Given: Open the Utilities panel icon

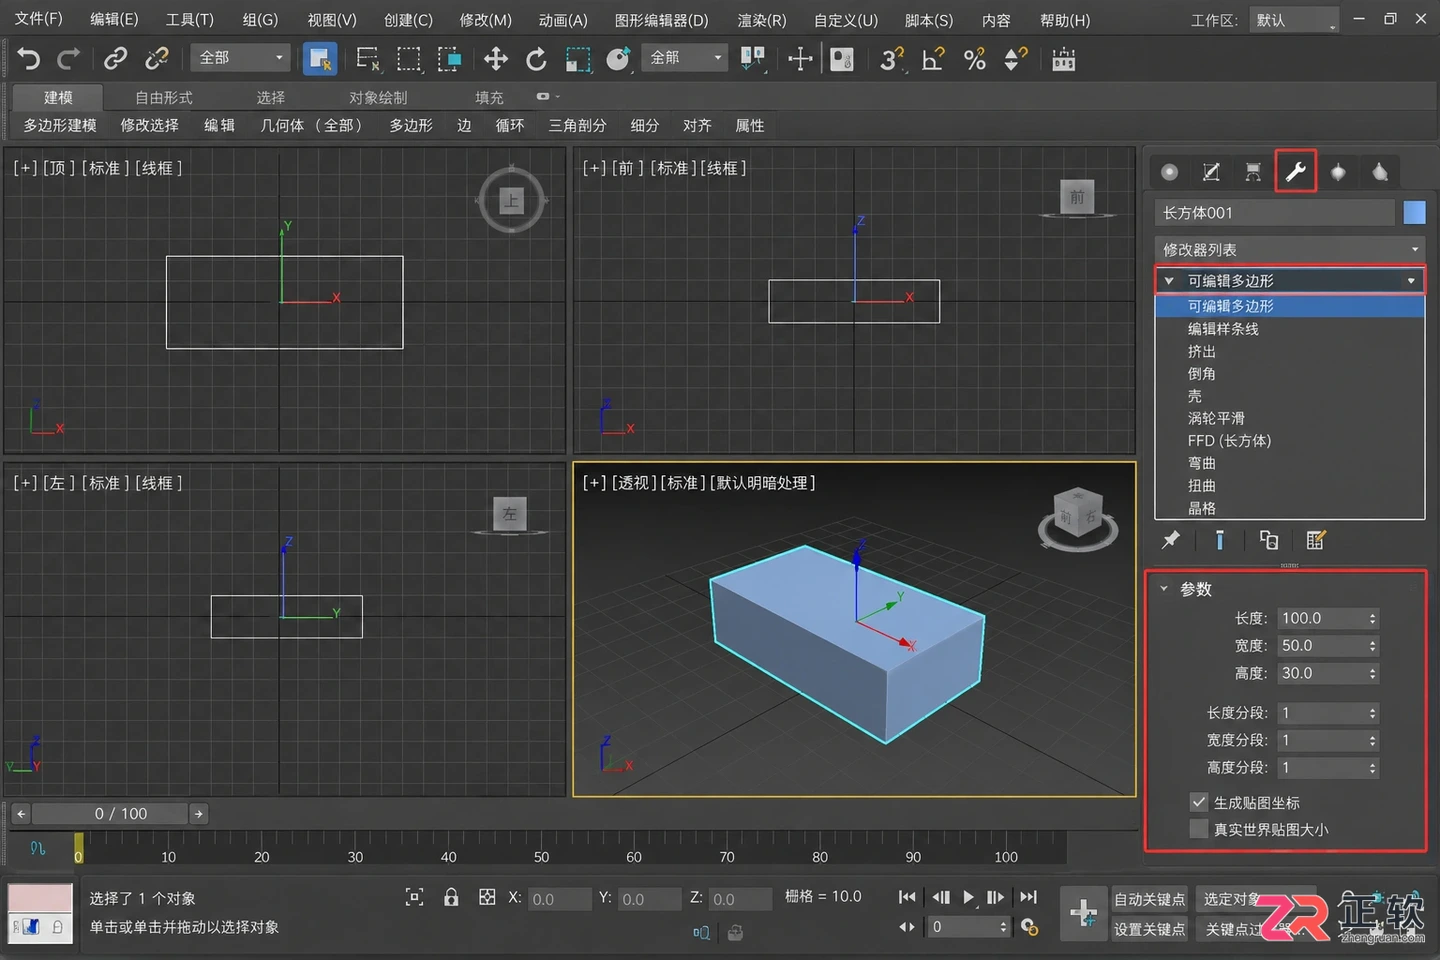Looking at the screenshot, I should pyautogui.click(x=1380, y=172).
